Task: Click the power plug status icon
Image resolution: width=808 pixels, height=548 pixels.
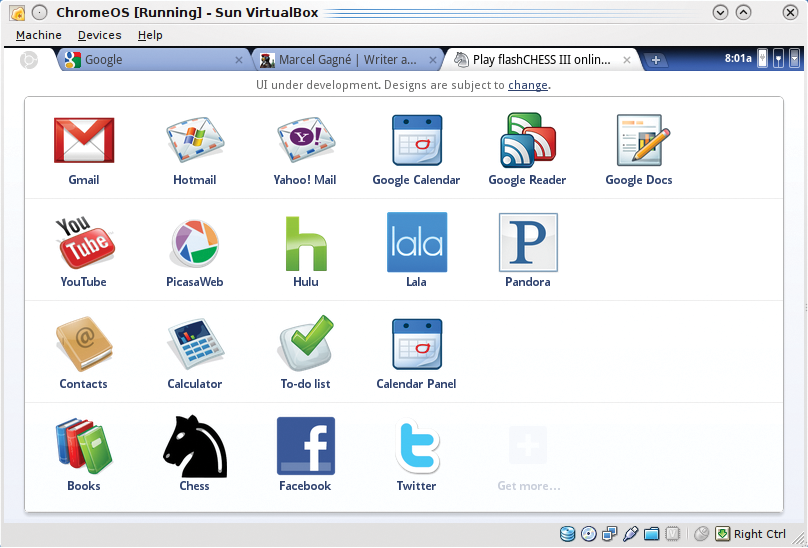Action: tap(763, 58)
